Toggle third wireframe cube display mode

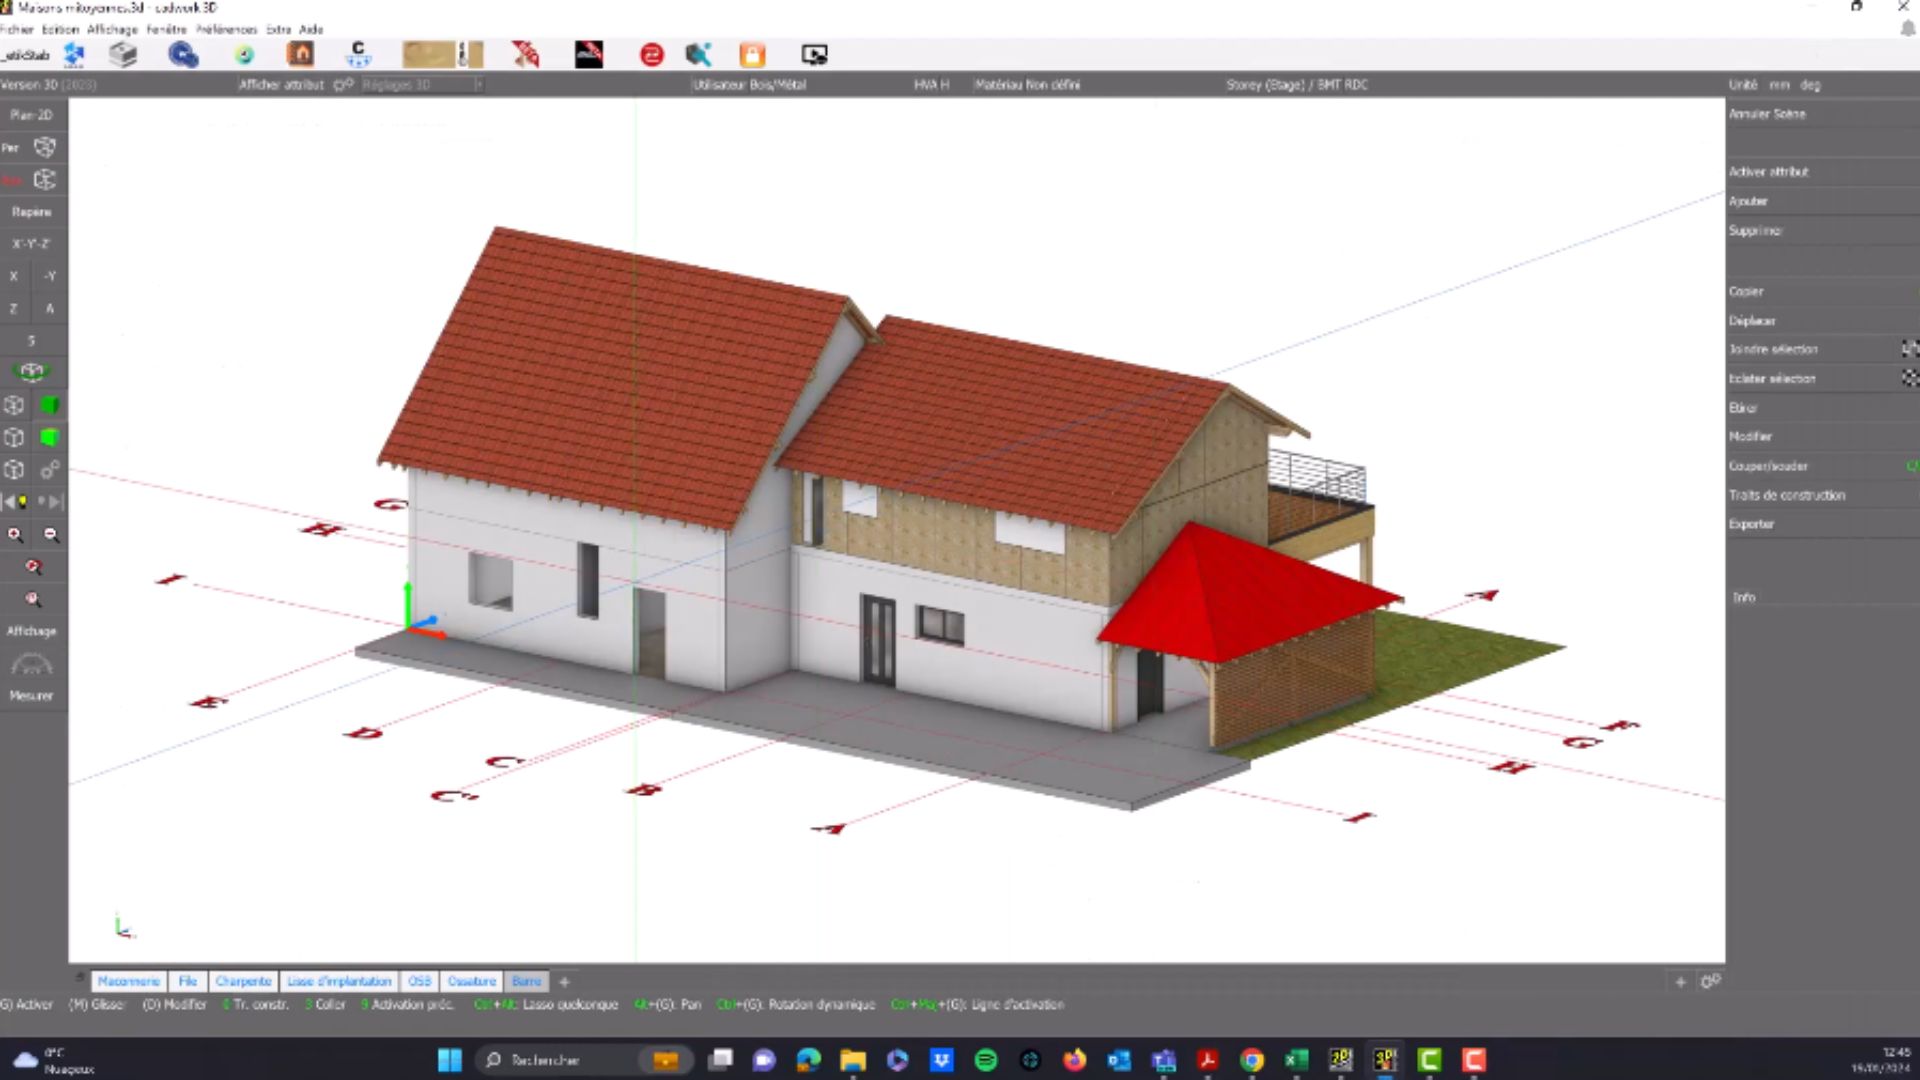[14, 469]
